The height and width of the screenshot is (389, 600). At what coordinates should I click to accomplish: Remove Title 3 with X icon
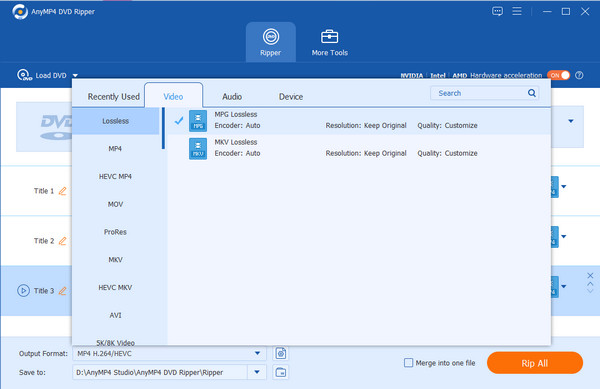[590, 275]
